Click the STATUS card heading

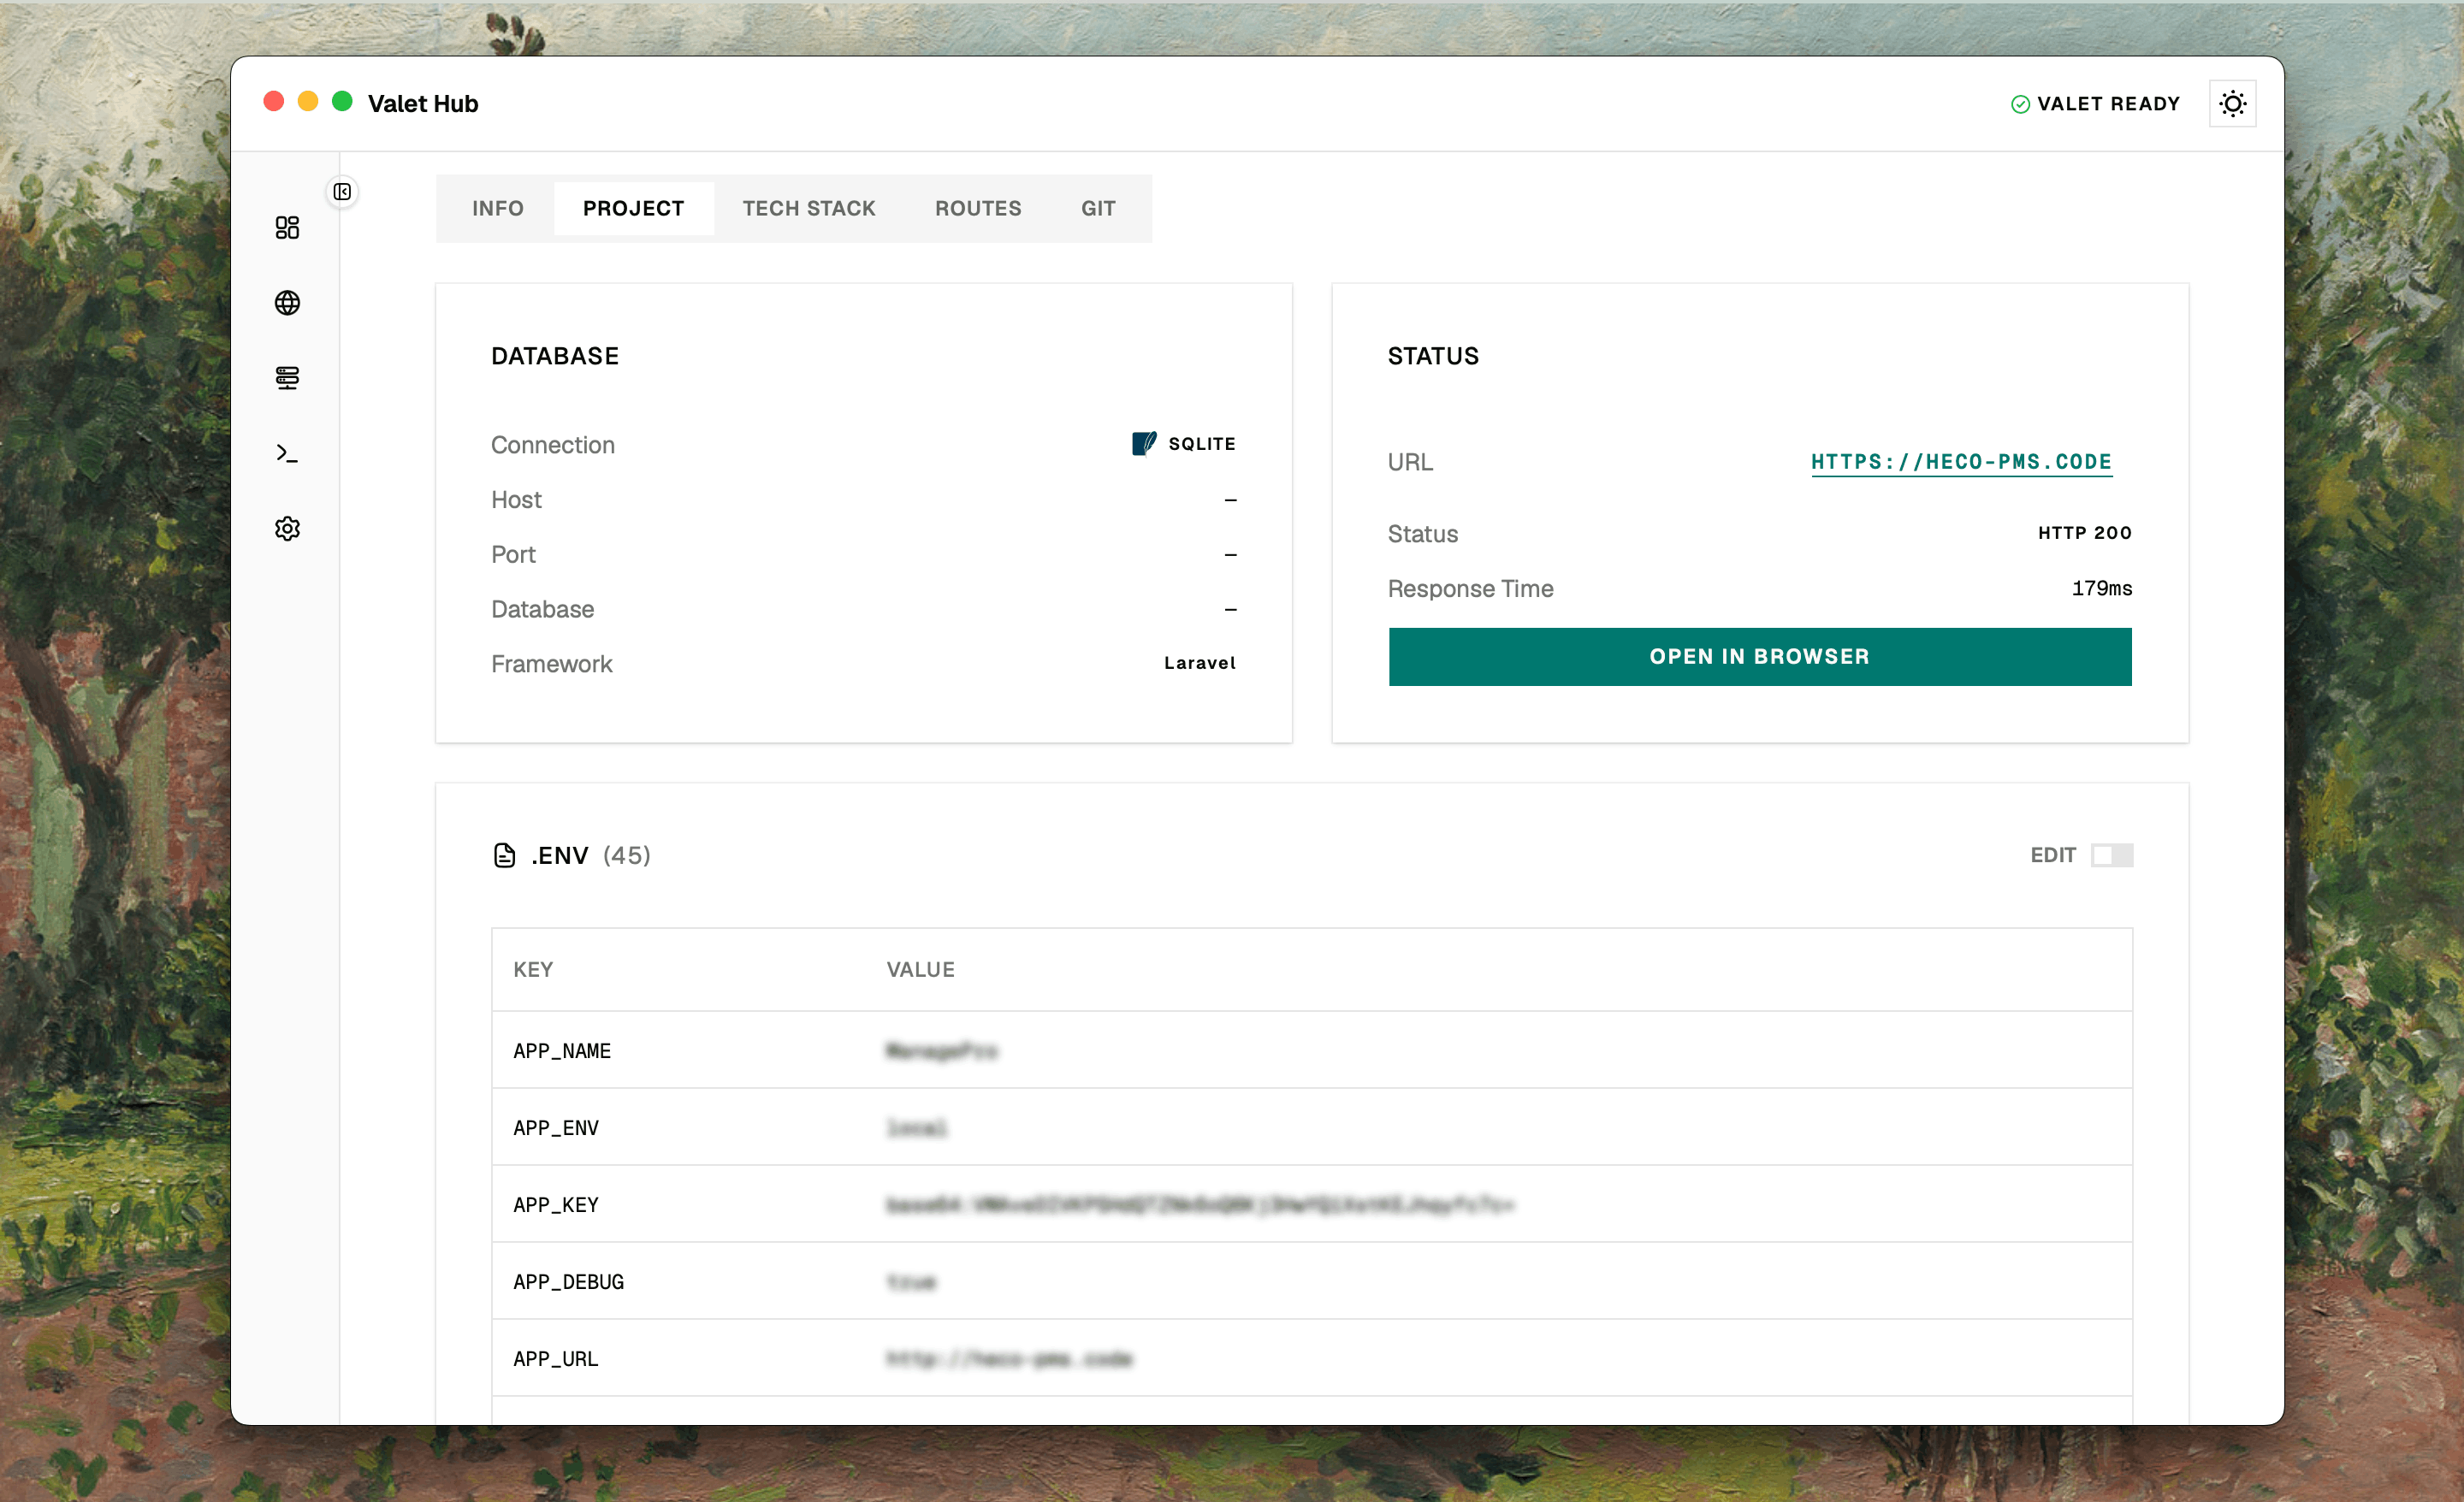(x=1433, y=356)
